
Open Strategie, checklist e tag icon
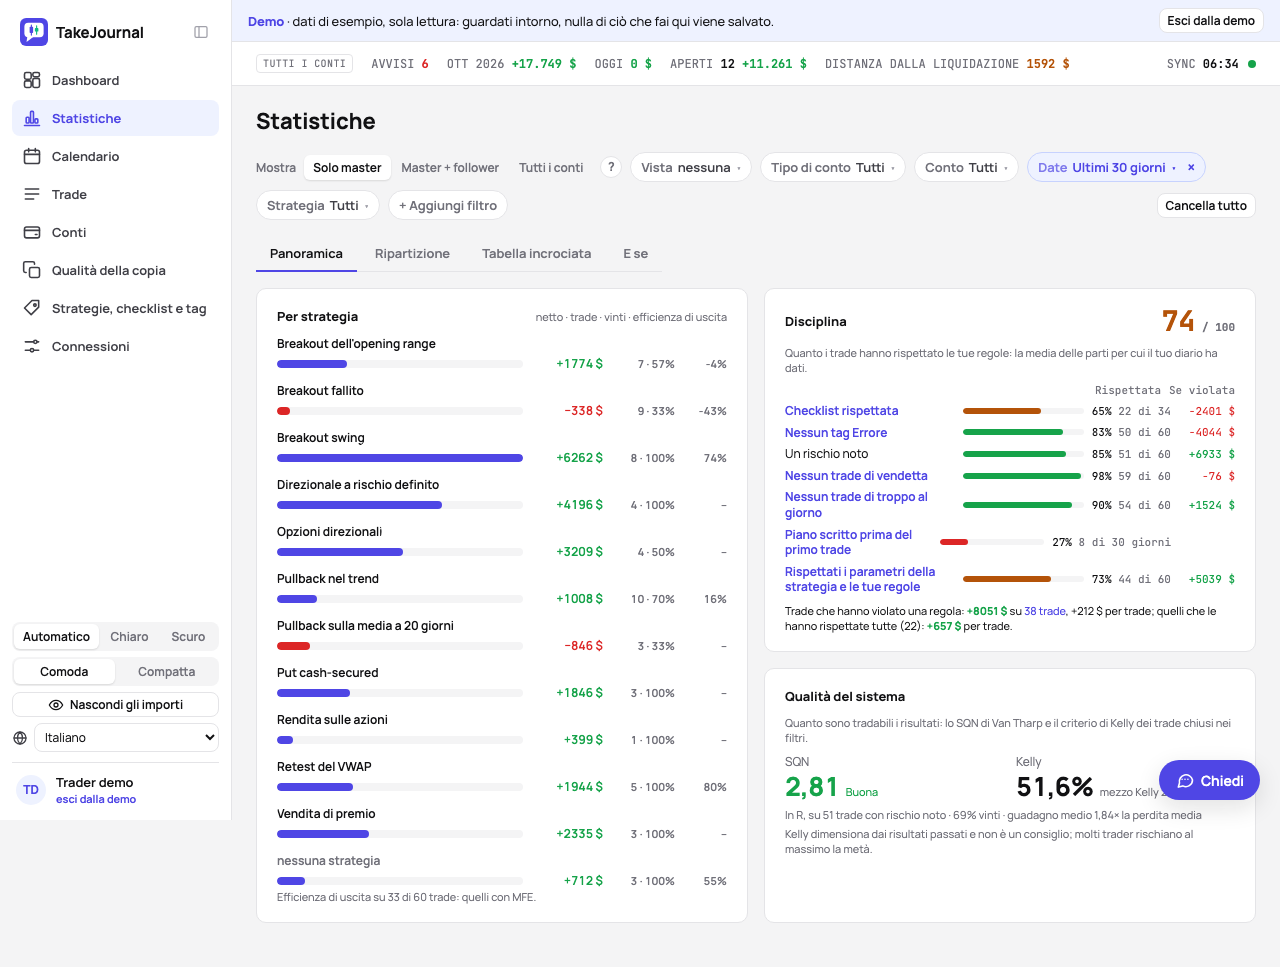(32, 308)
